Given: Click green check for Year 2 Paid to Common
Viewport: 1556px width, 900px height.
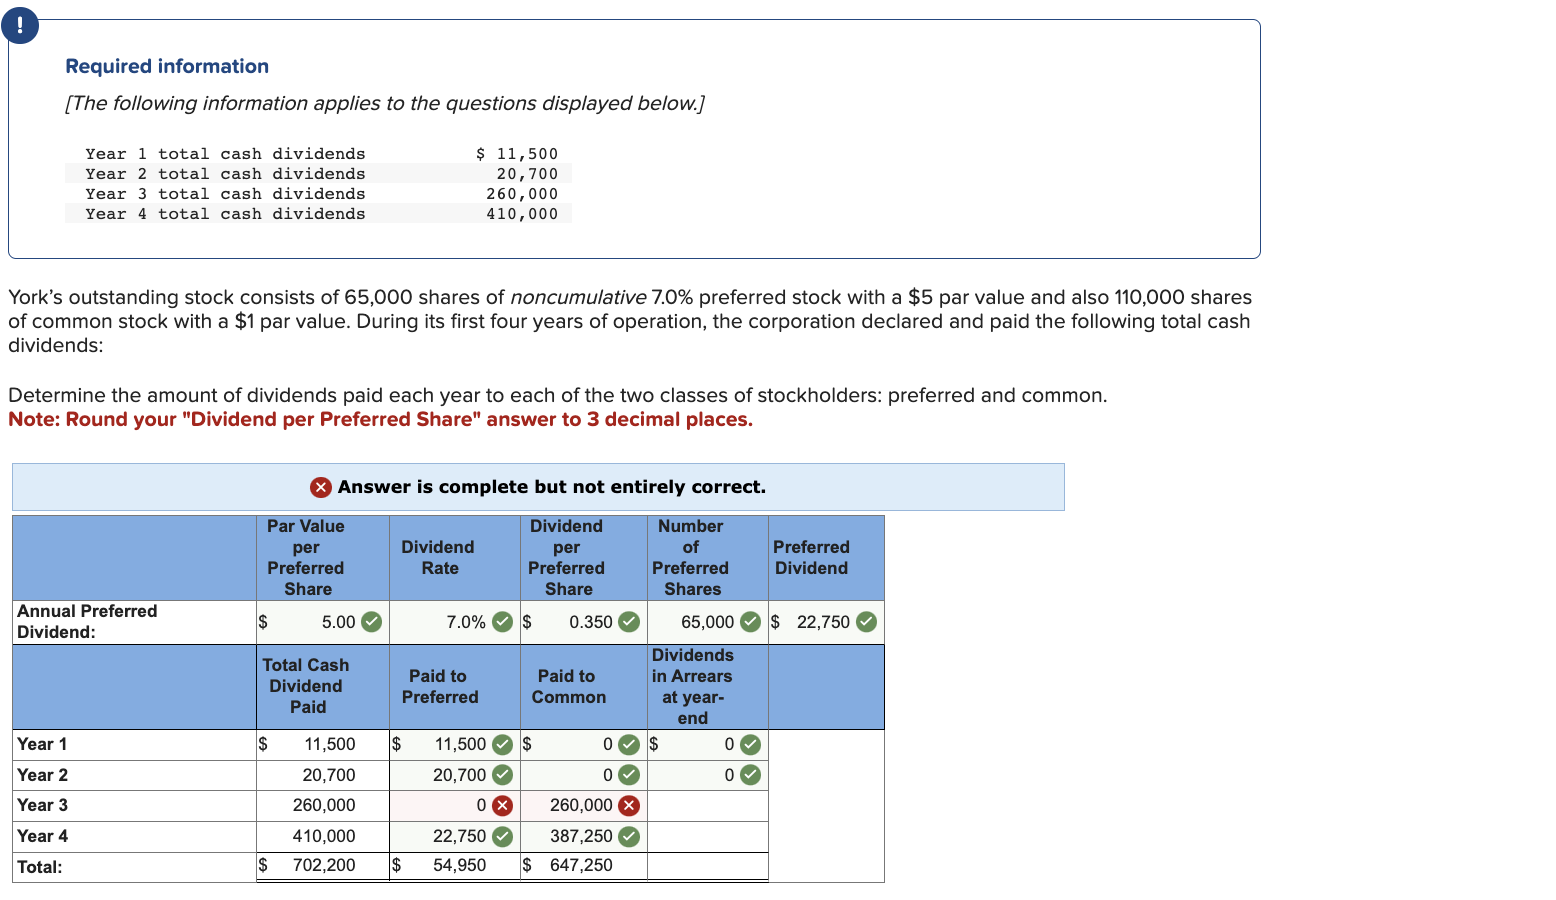Looking at the screenshot, I should [x=629, y=775].
